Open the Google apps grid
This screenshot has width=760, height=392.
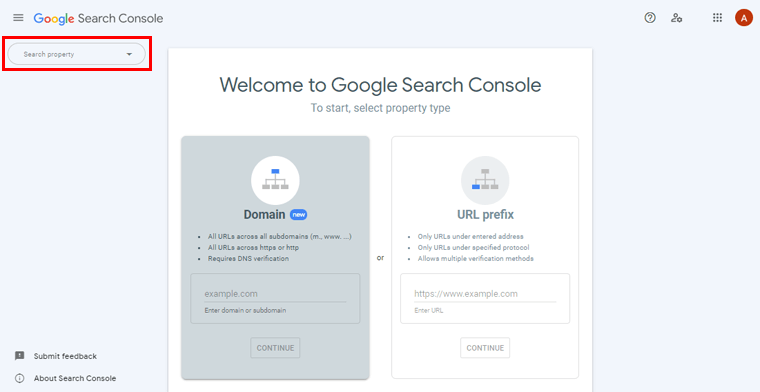717,18
